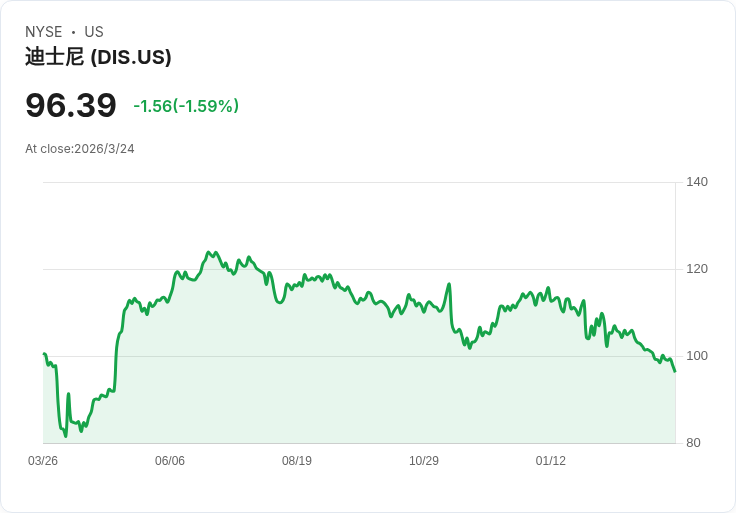The height and width of the screenshot is (513, 736).
Task: Click the 120 y-axis label
Action: pyautogui.click(x=697, y=269)
